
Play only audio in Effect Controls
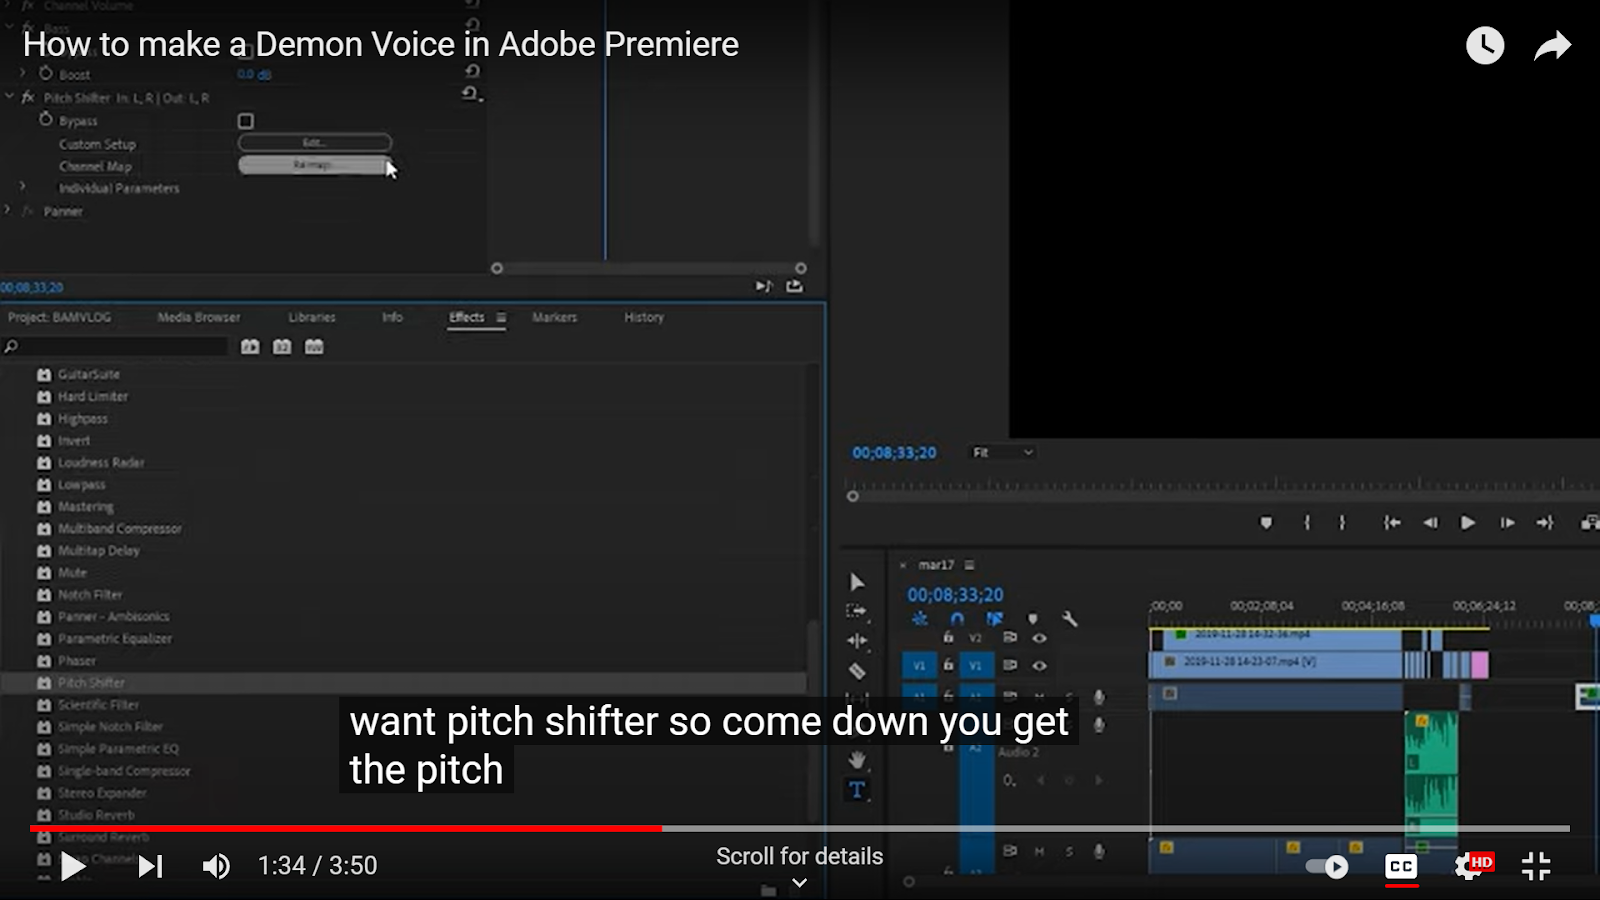(x=763, y=286)
